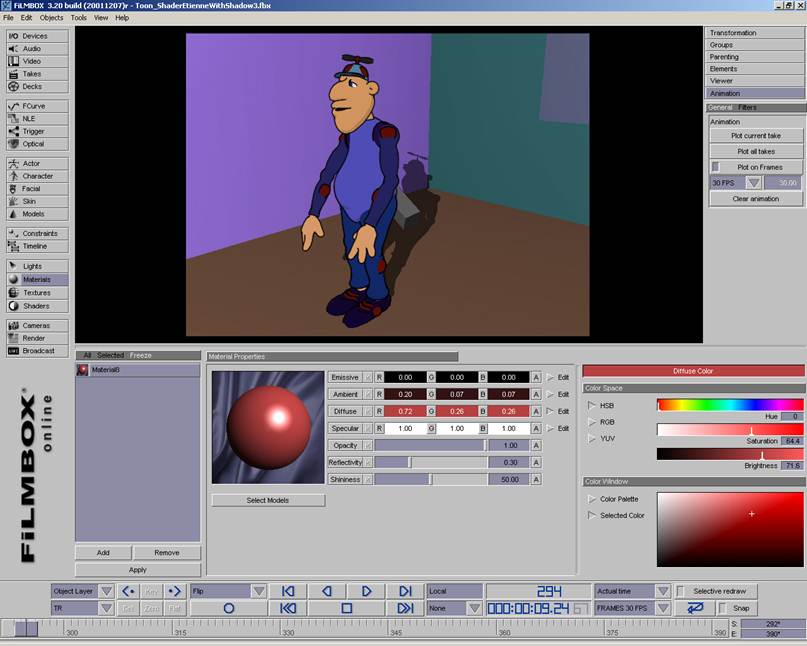This screenshot has width=807, height=646.
Task: Open the Takes panel
Action: tap(37, 74)
